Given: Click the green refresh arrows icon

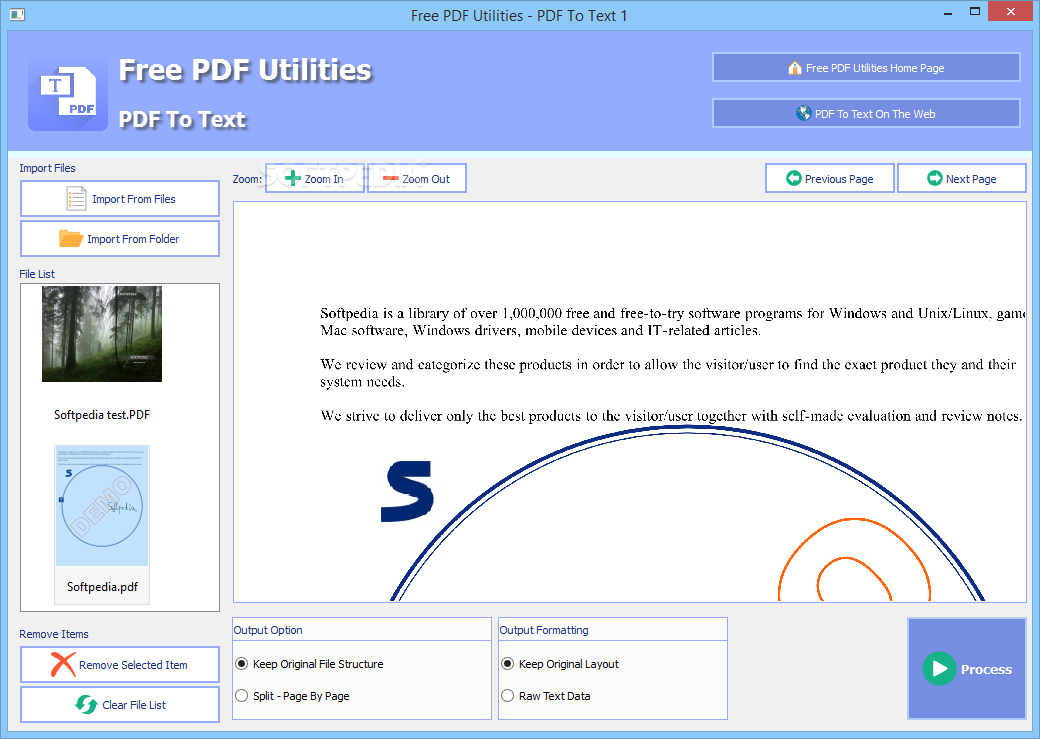Looking at the screenshot, I should point(86,705).
